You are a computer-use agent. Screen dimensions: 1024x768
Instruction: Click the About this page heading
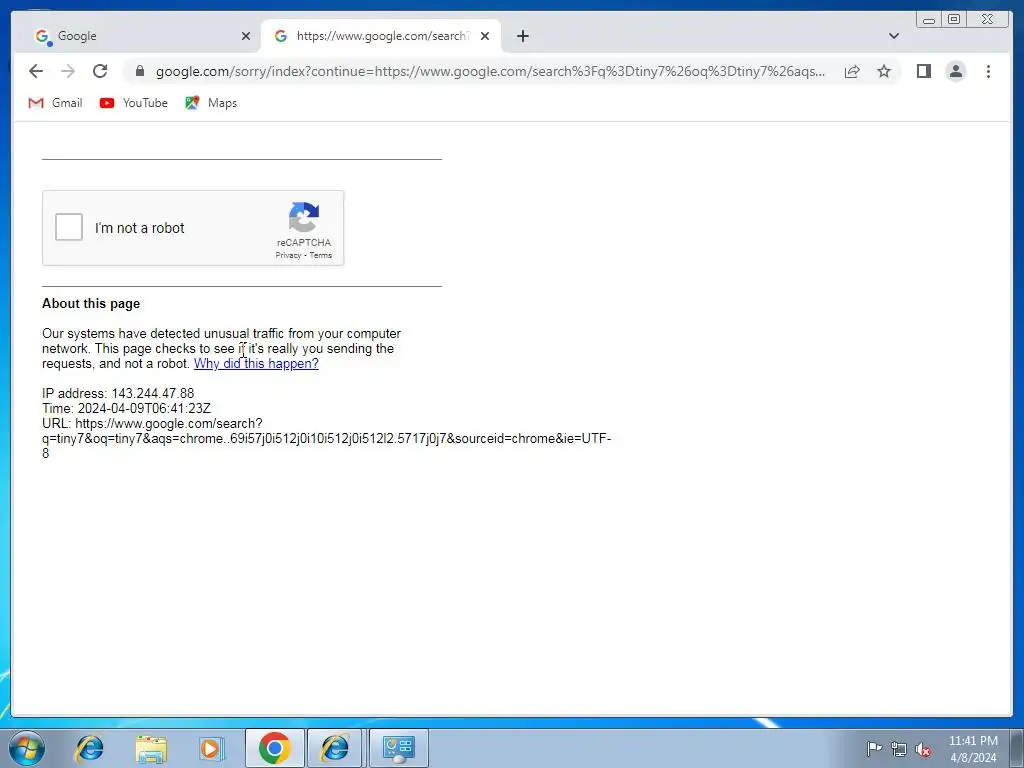point(91,304)
